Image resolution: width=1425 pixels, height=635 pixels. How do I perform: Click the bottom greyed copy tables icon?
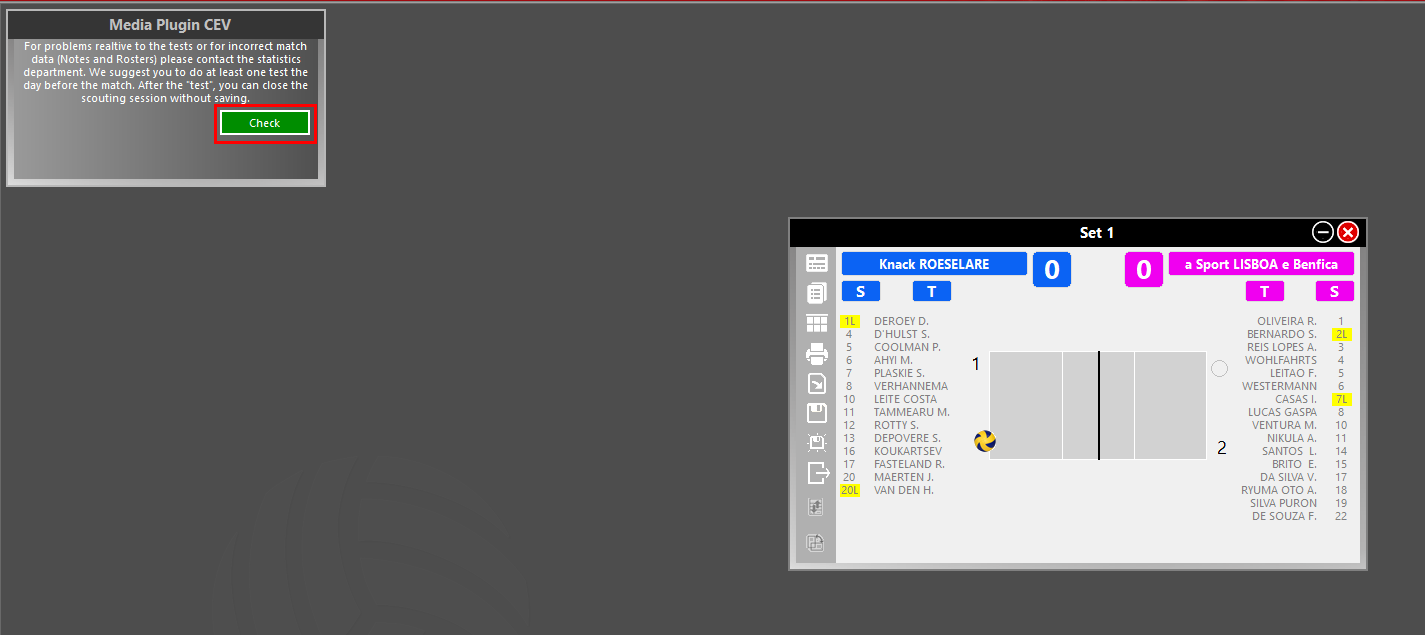816,543
